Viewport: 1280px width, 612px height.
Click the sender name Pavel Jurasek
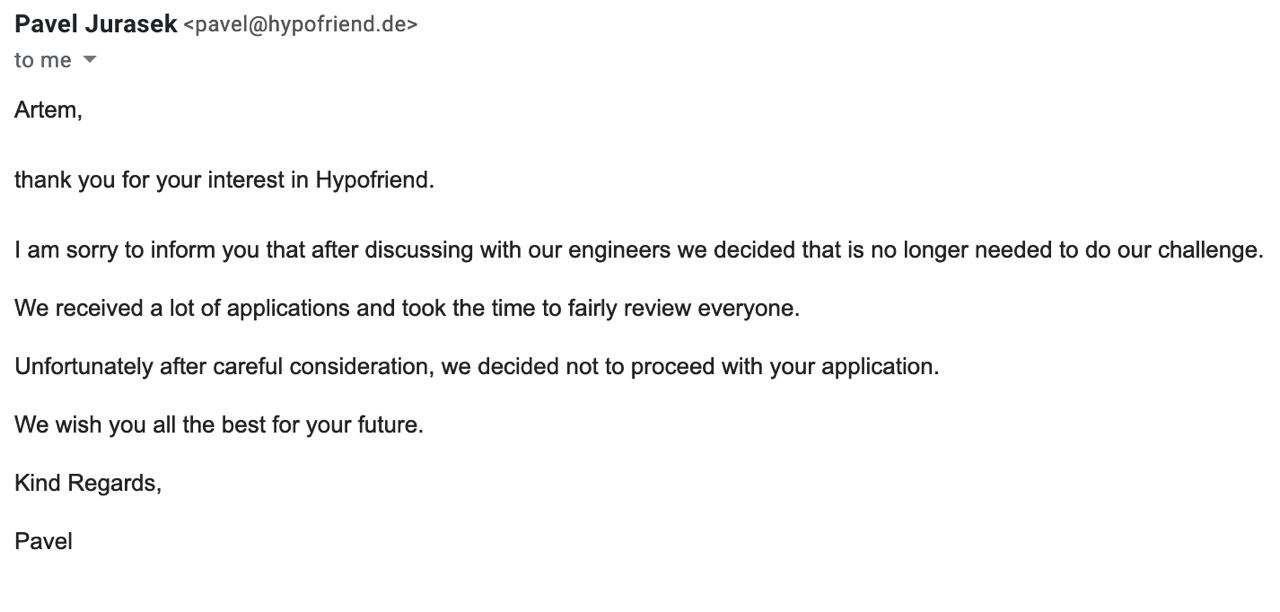(x=96, y=25)
